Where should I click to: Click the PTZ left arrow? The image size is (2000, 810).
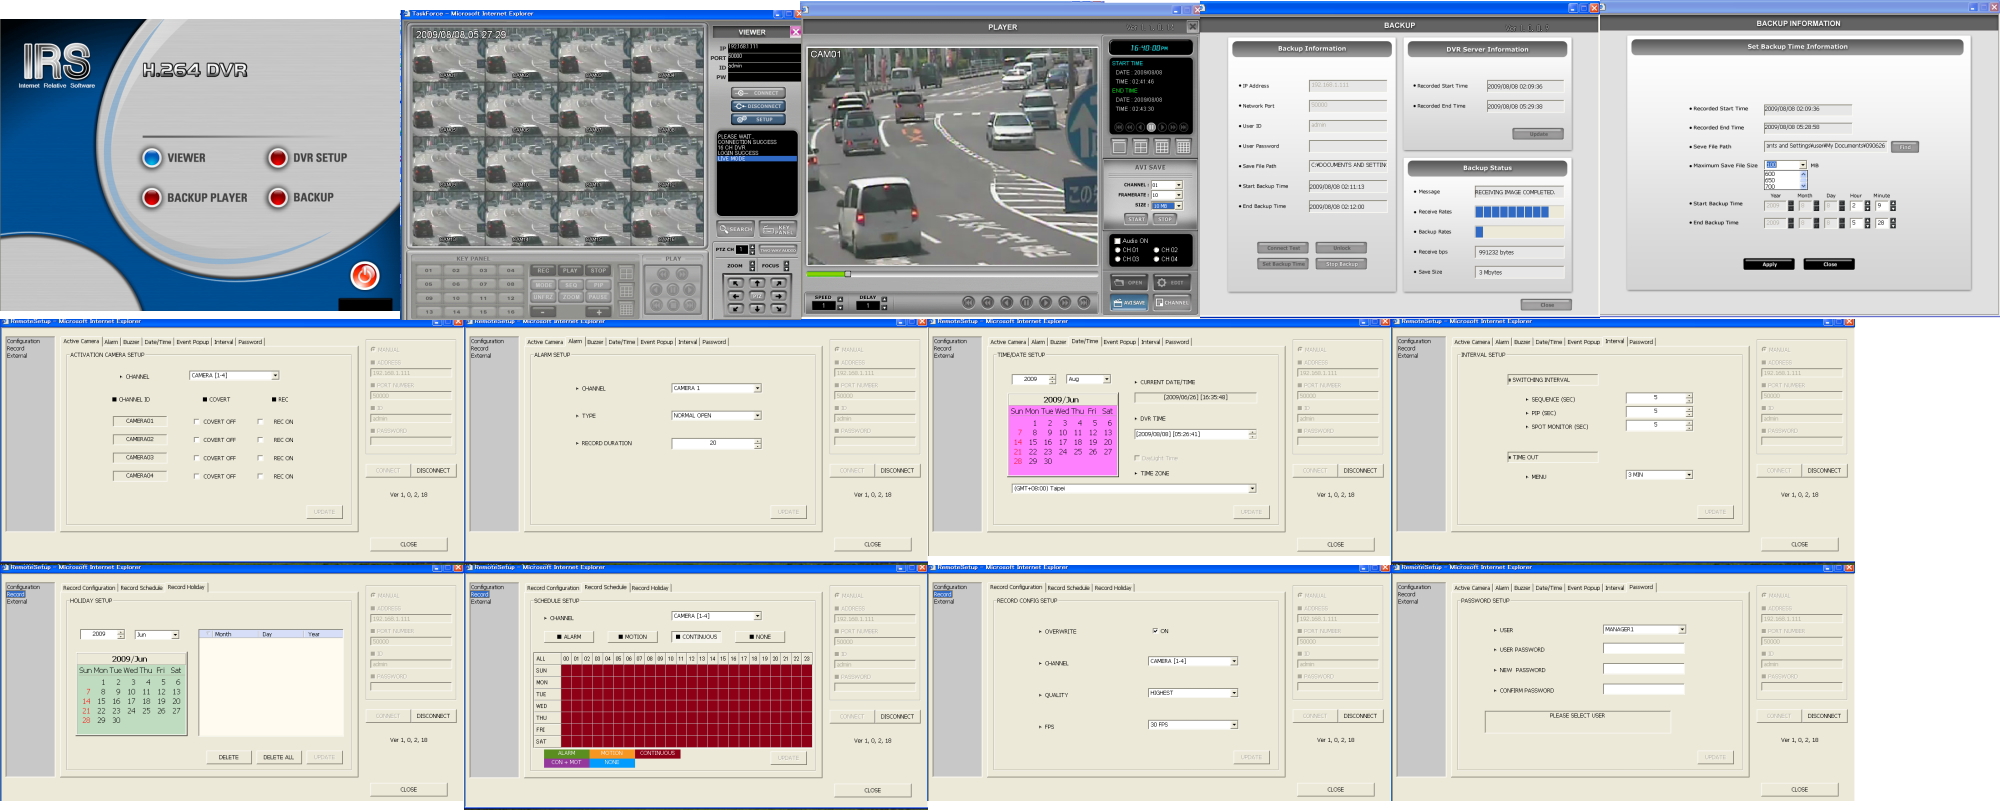tap(735, 296)
